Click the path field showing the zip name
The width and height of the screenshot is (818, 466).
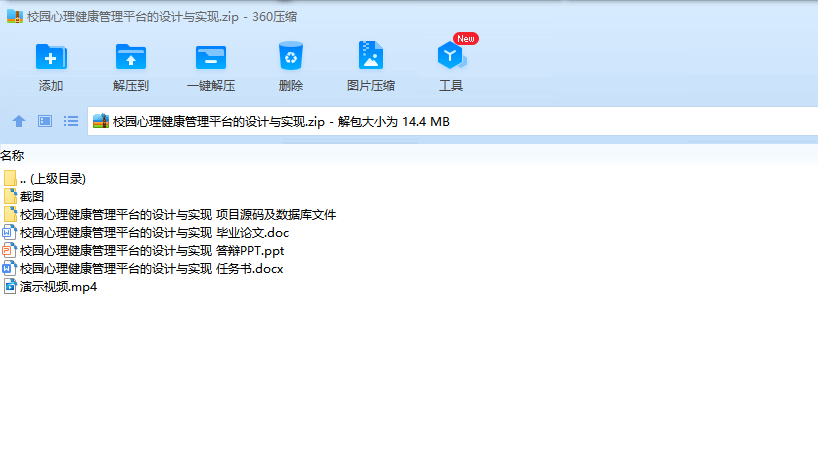[x=453, y=122]
